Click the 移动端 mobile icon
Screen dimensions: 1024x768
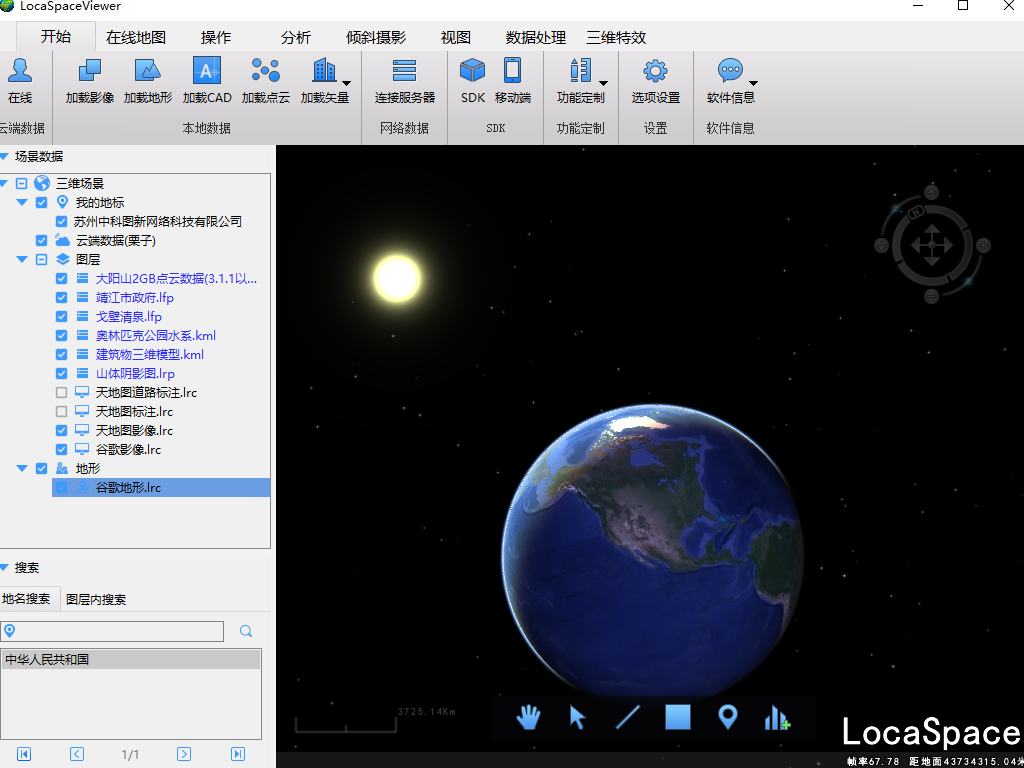512,71
